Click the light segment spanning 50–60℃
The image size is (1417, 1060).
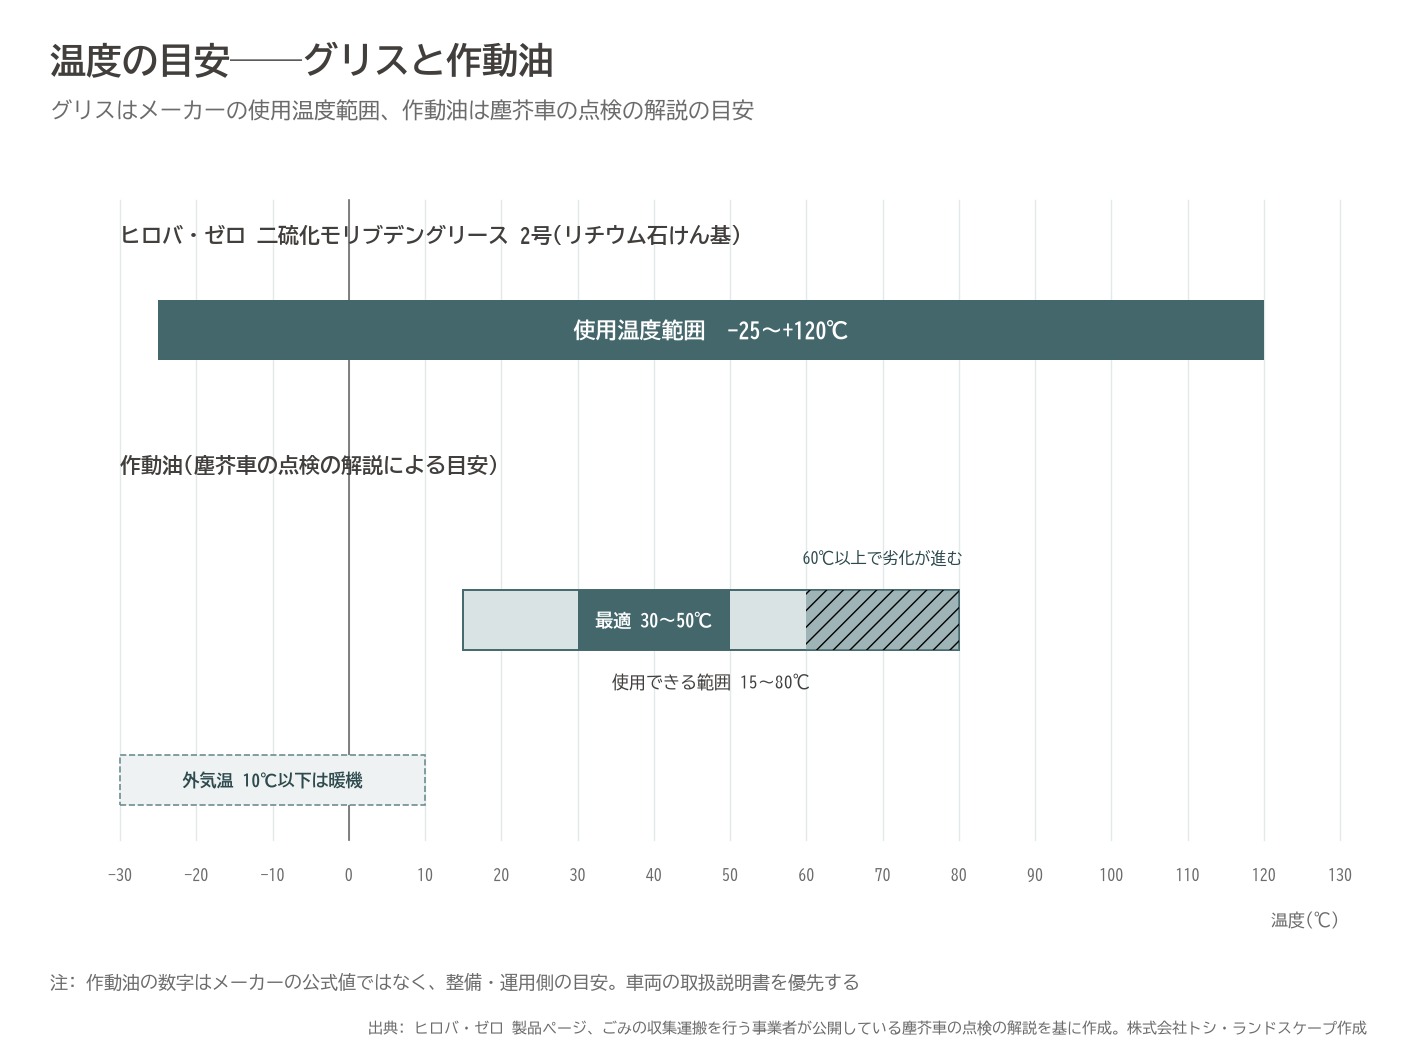click(x=768, y=620)
